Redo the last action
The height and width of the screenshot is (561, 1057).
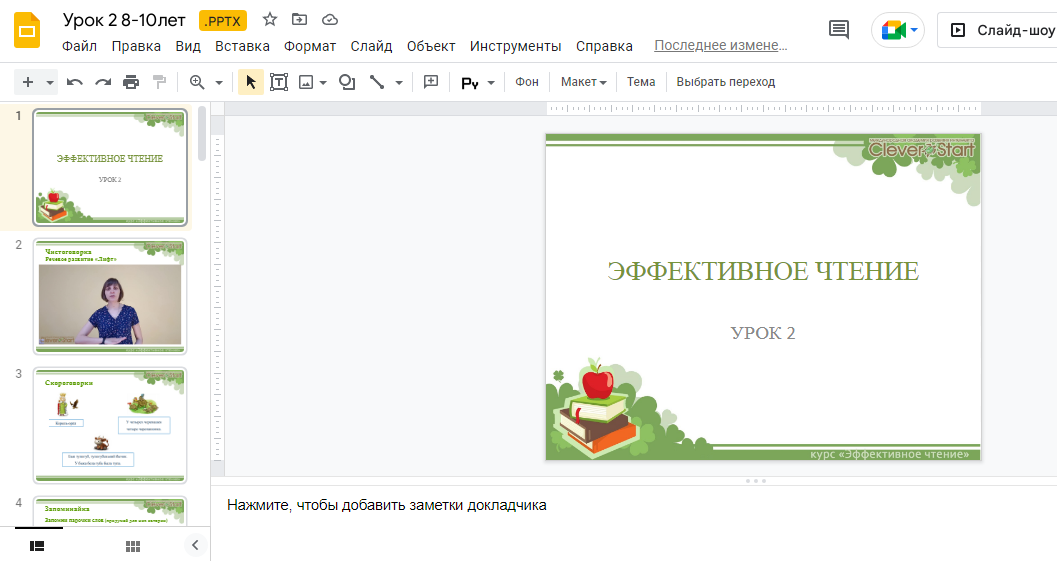pos(103,82)
